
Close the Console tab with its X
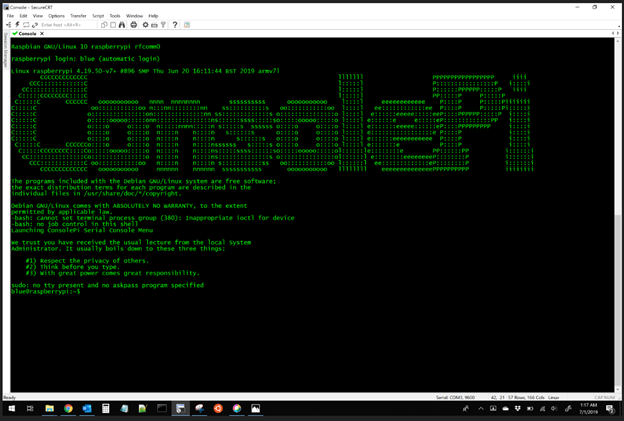pos(42,33)
